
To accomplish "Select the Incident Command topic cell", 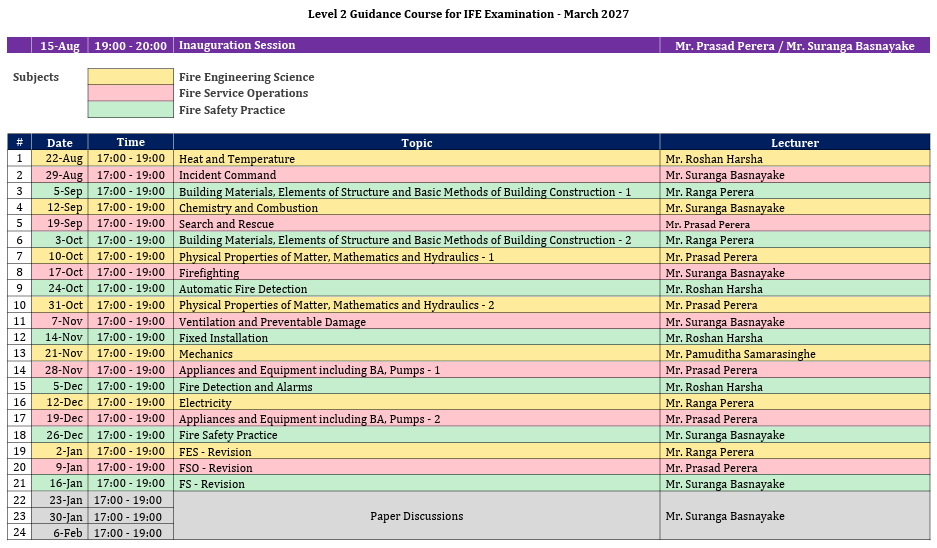I will click(417, 174).
